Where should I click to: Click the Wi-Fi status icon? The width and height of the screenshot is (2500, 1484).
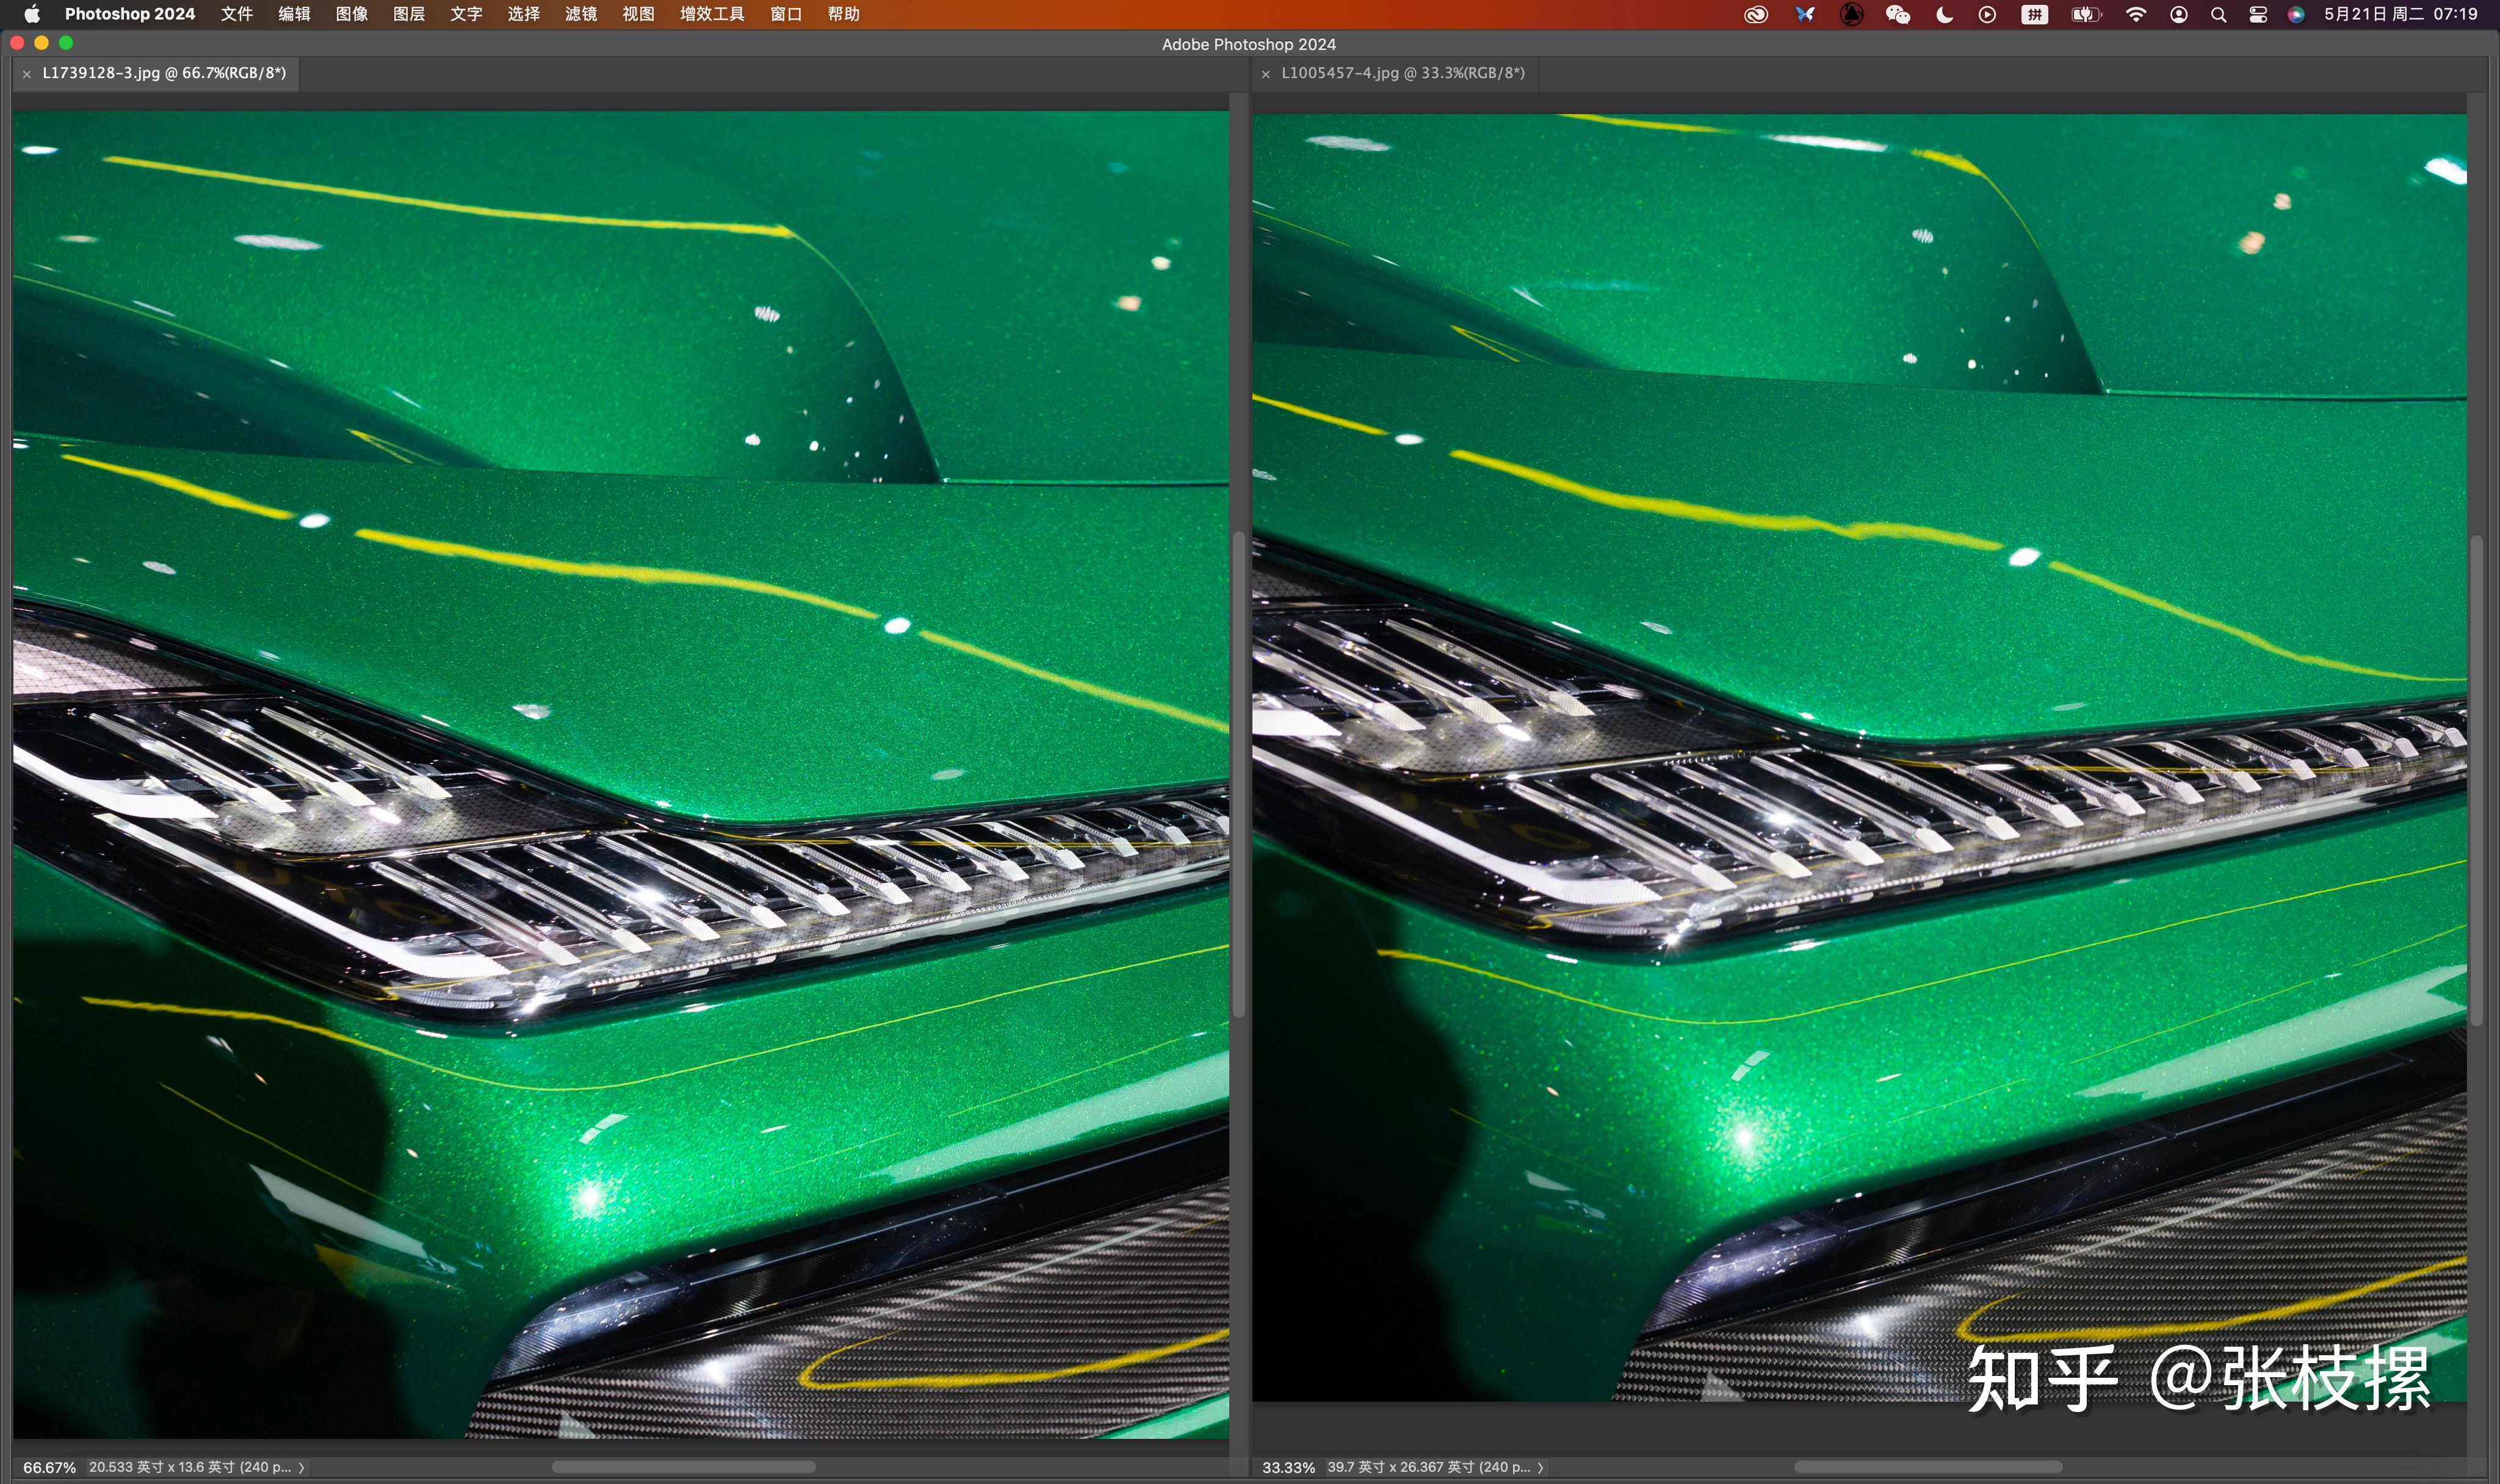(2136, 14)
